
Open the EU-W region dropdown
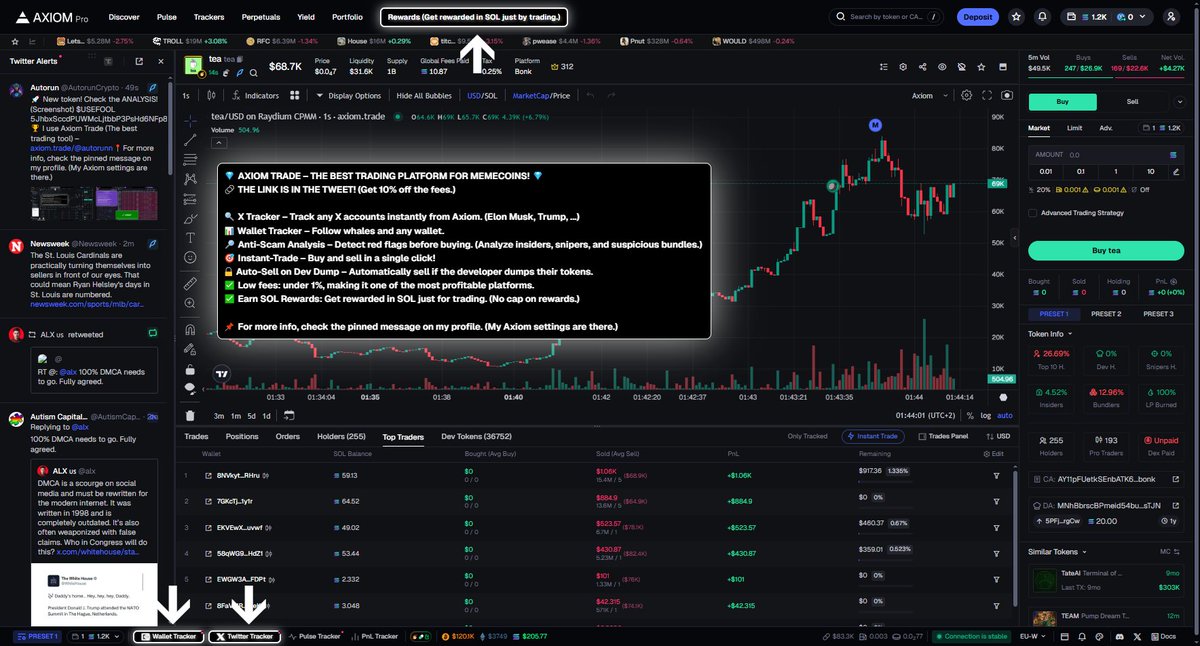(1040, 636)
